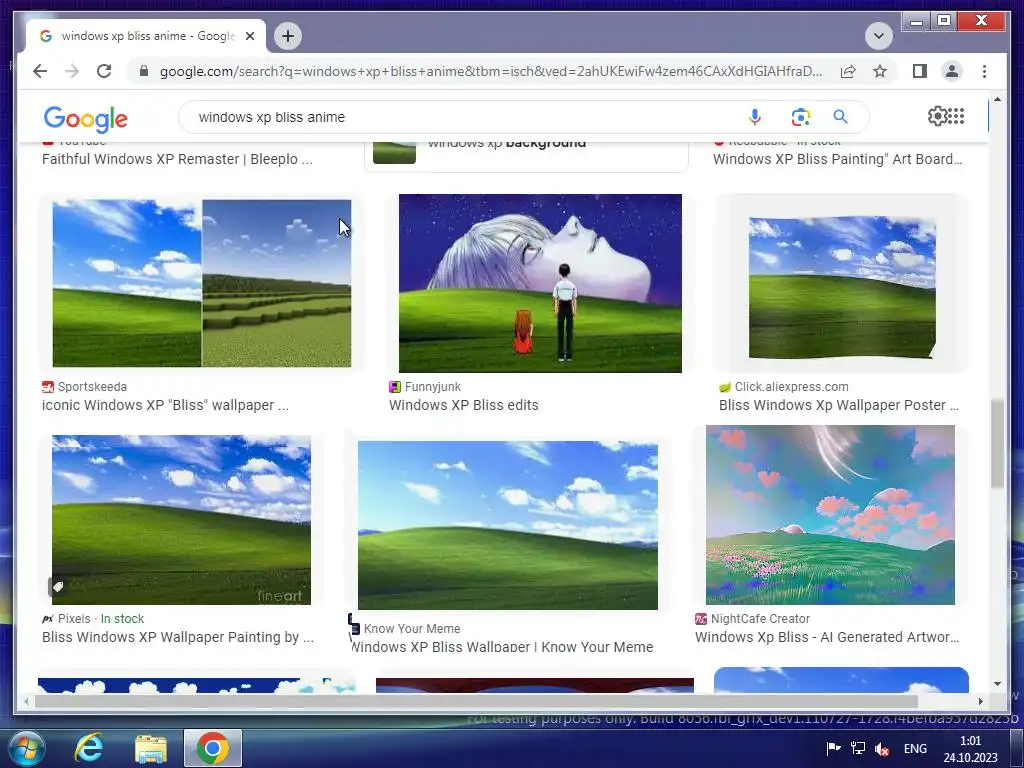Open 'Bliss Windows Xp Wallpaper Poster' link
1024x768 pixels.
tap(839, 406)
